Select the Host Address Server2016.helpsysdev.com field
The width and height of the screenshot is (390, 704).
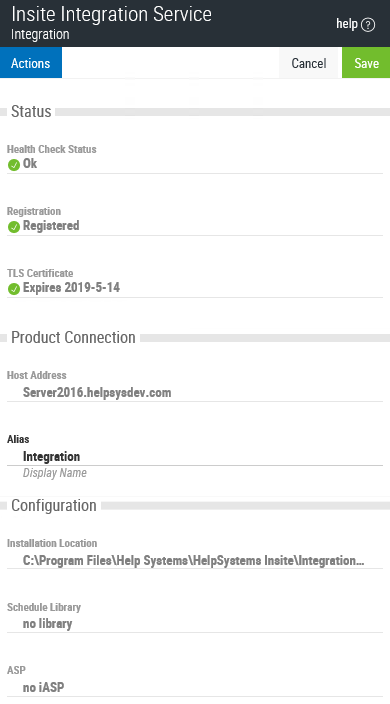(x=195, y=393)
